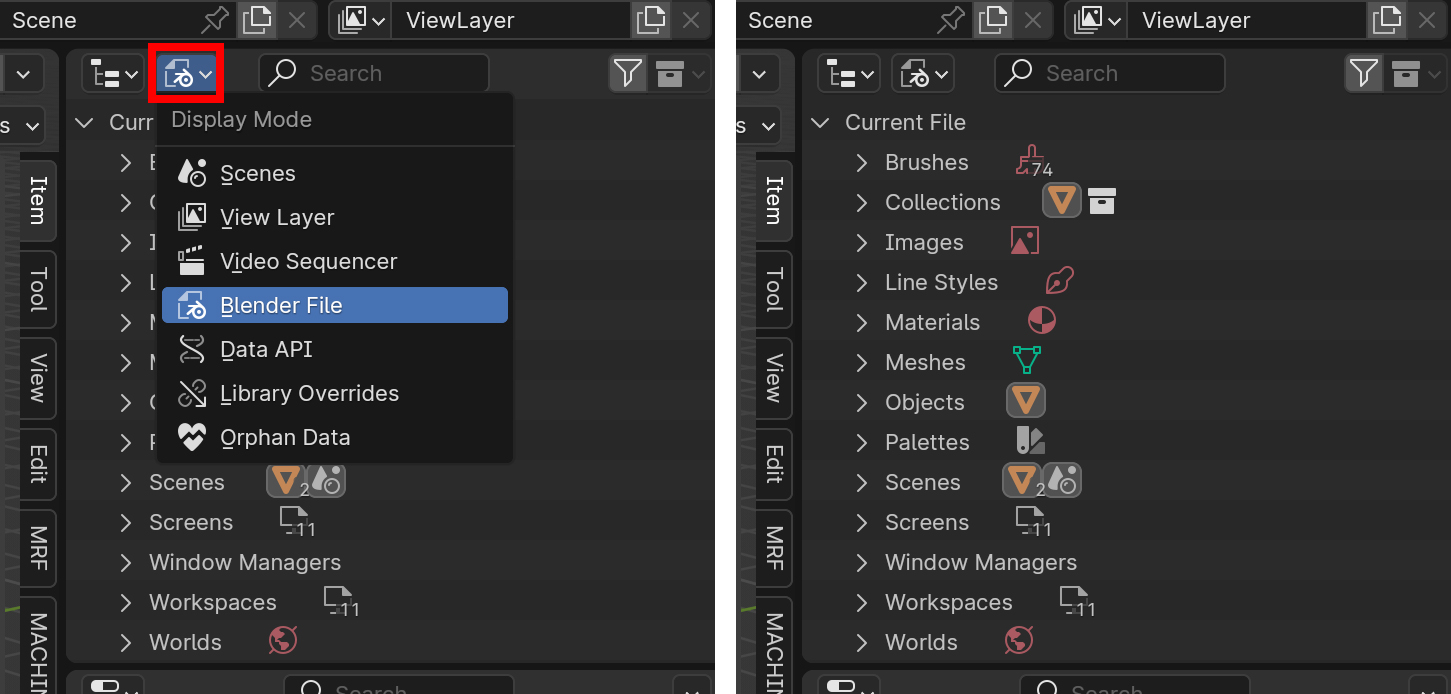Select Scenes in the Display Mode menu
This screenshot has height=694, width=1451.
pos(335,173)
